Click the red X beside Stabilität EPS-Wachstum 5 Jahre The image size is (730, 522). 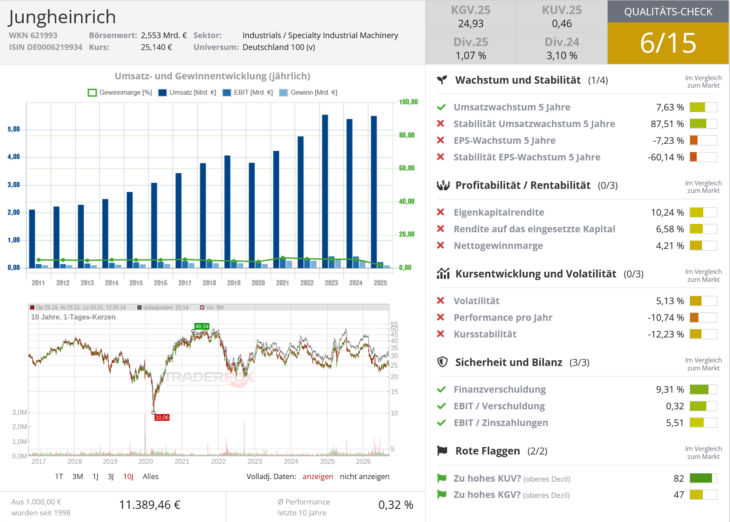[440, 157]
